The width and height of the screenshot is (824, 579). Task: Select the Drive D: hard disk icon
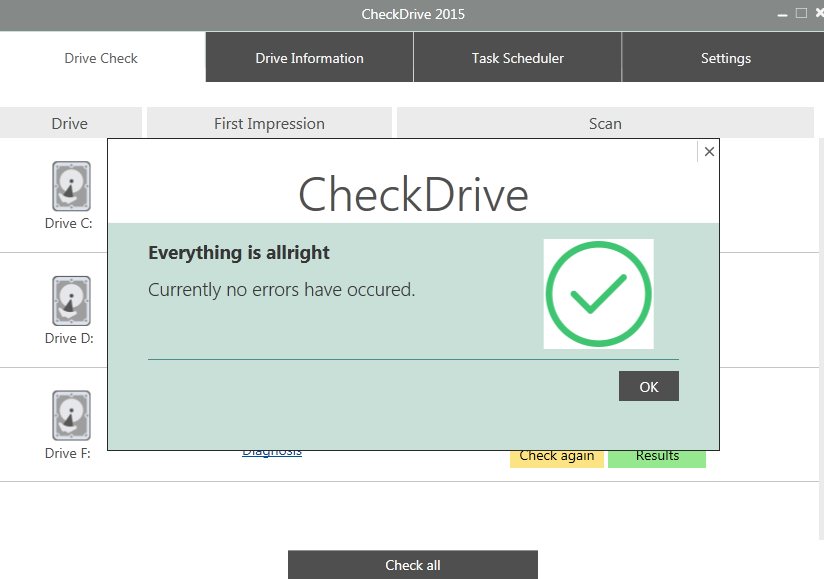click(71, 301)
